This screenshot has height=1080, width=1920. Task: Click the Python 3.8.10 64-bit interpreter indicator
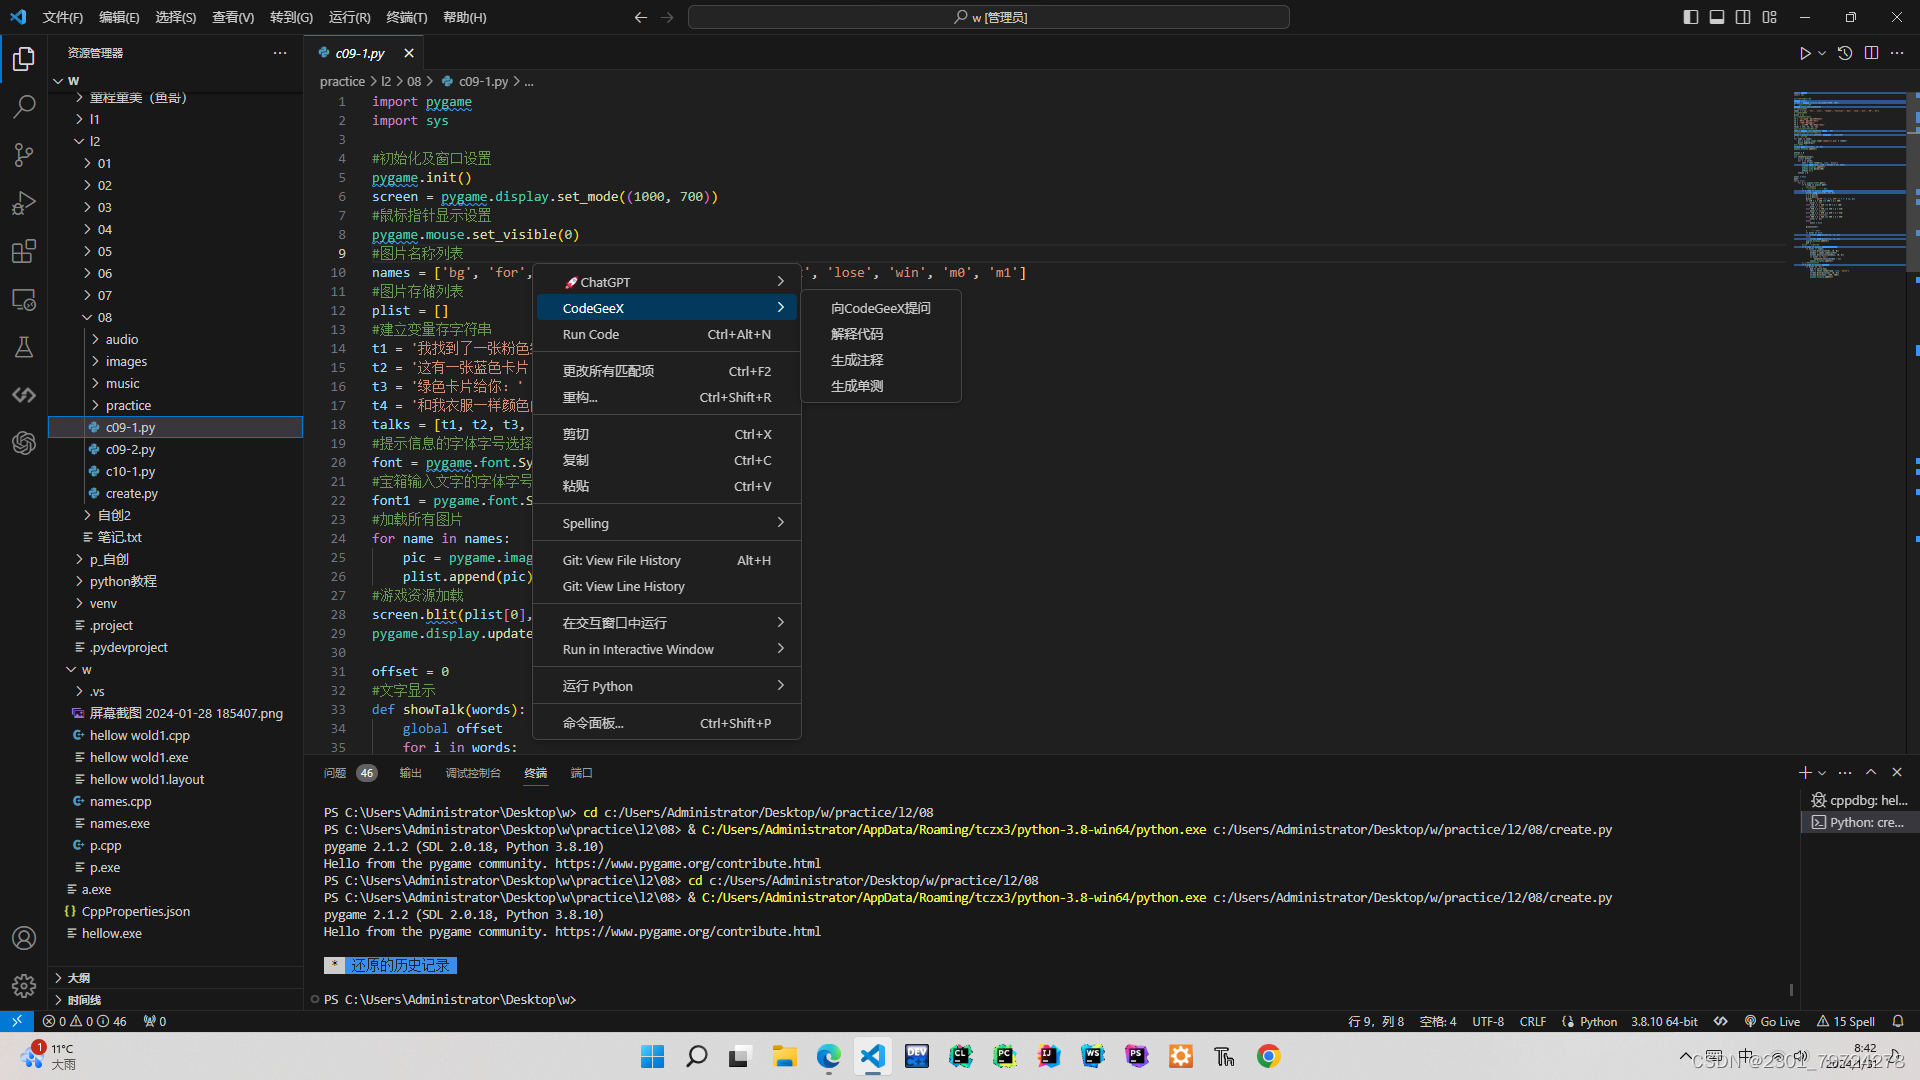point(1663,1021)
